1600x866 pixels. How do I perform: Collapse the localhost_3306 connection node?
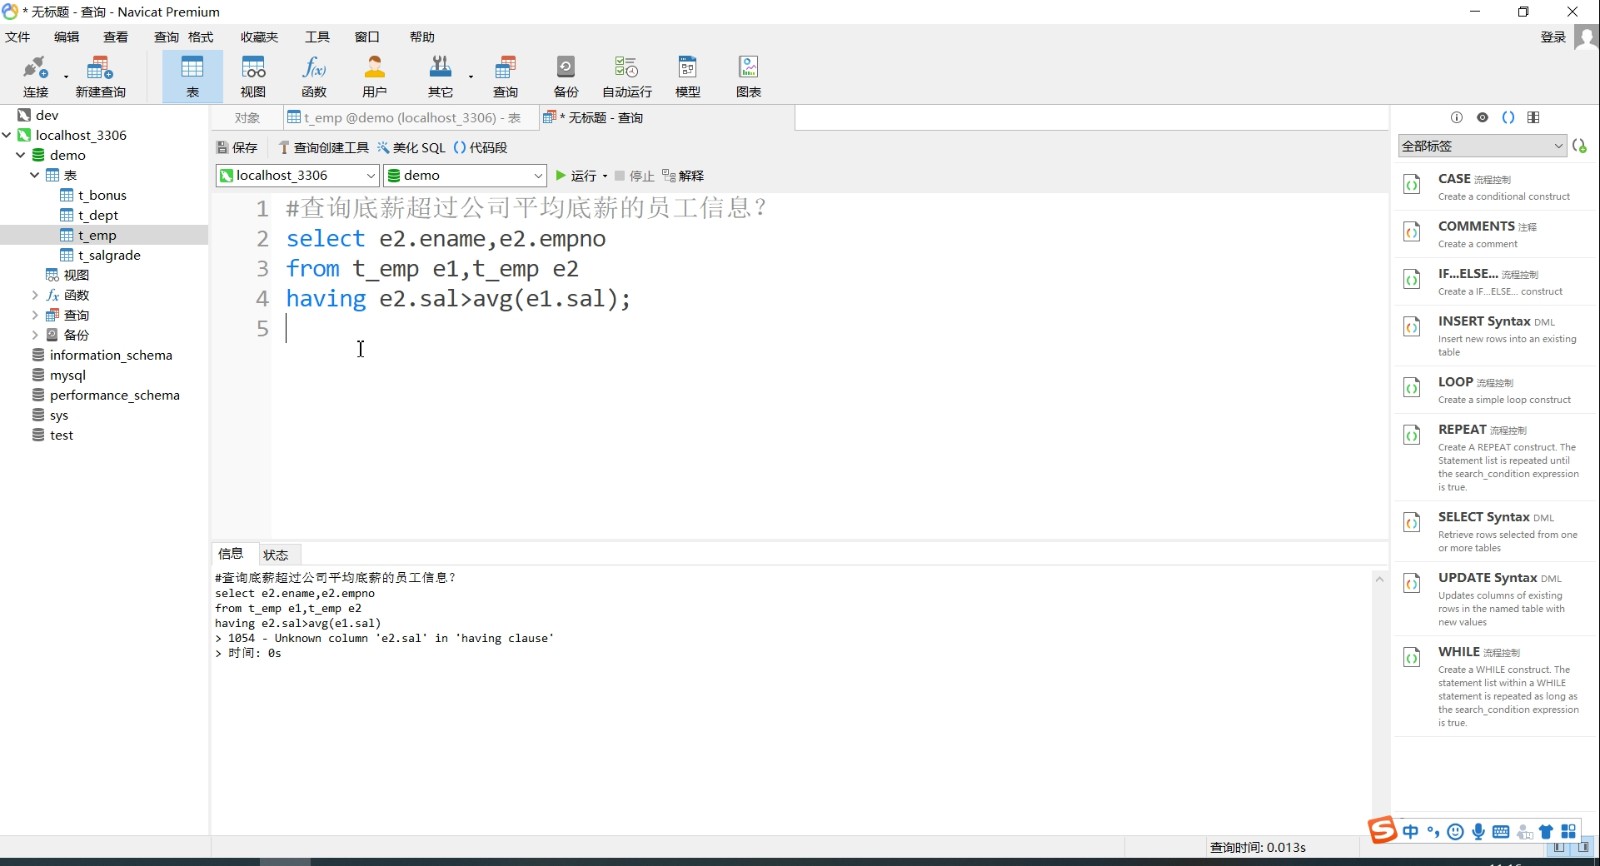pos(7,135)
